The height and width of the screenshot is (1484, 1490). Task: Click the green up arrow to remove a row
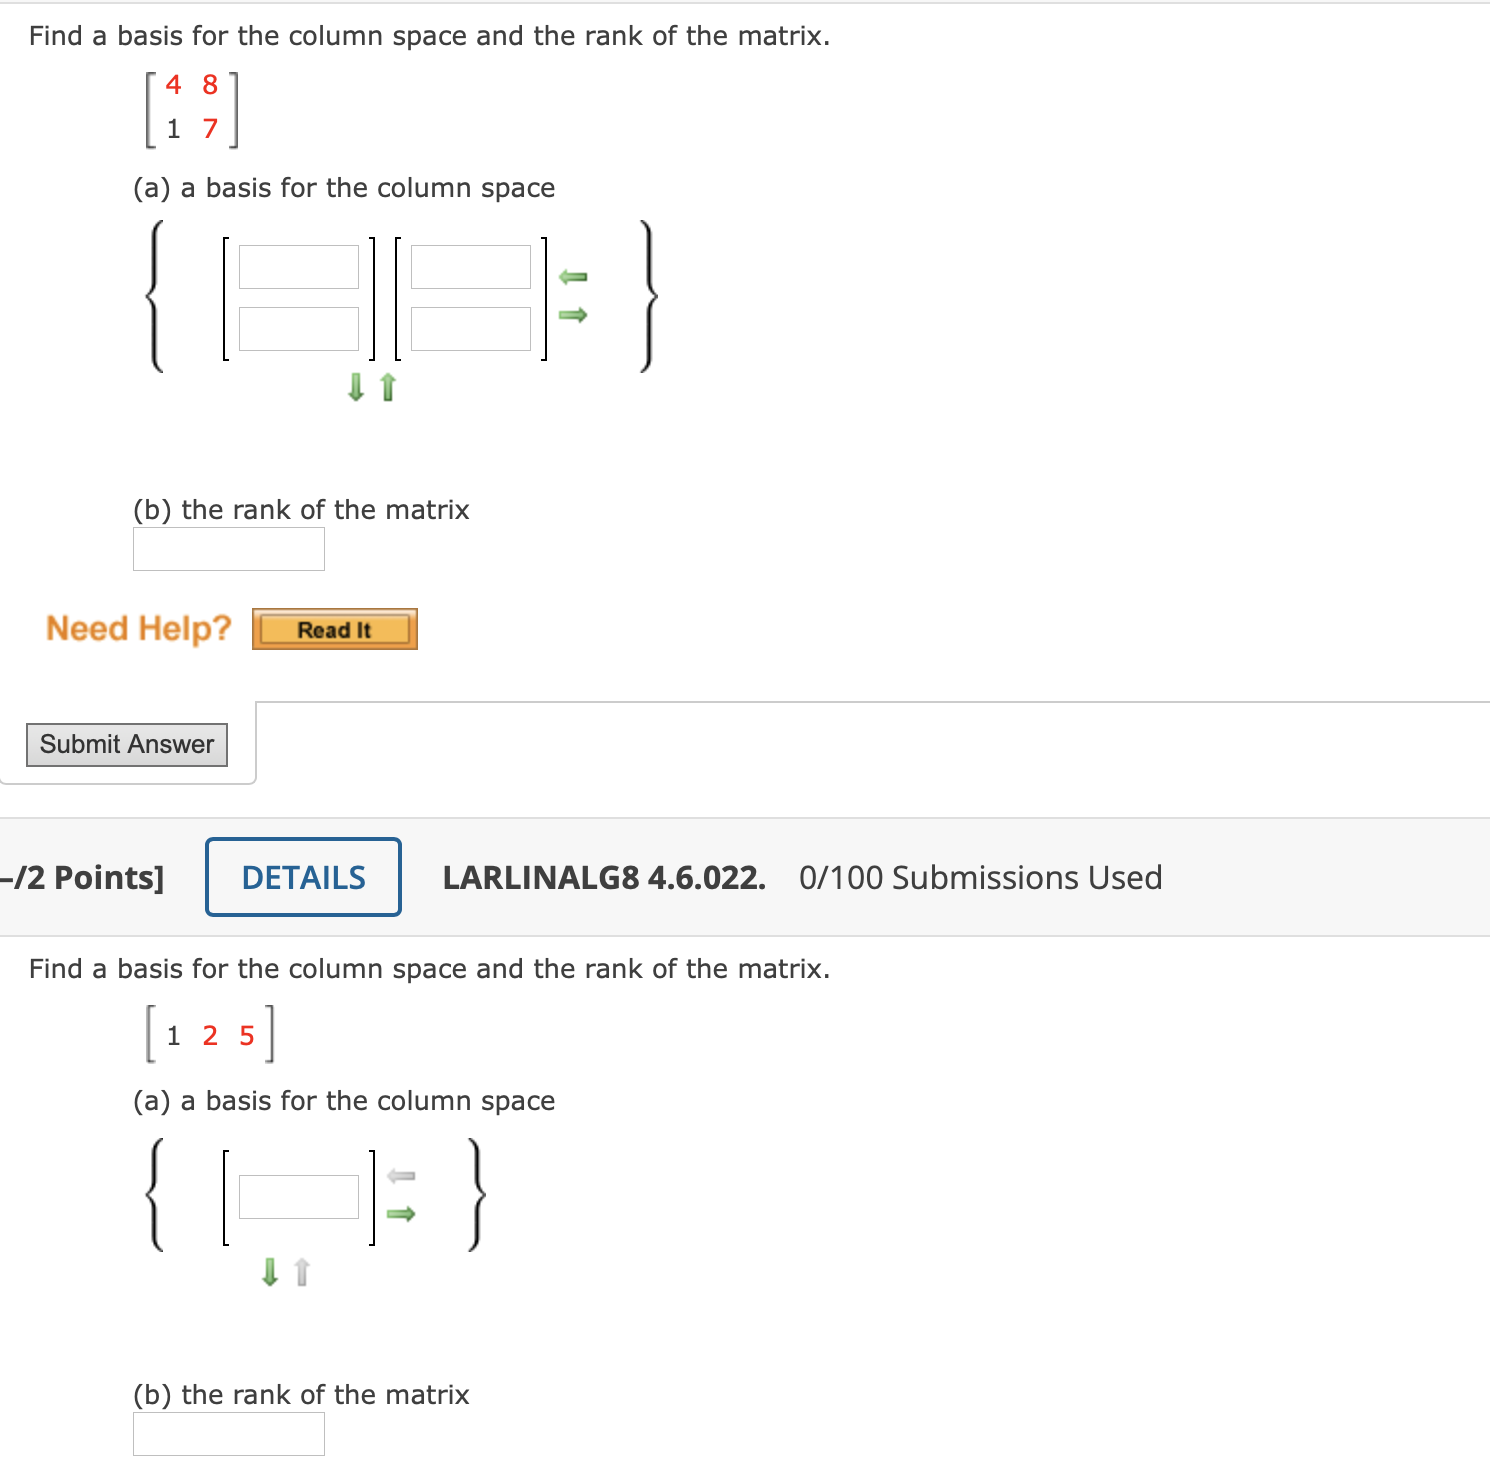pyautogui.click(x=386, y=389)
